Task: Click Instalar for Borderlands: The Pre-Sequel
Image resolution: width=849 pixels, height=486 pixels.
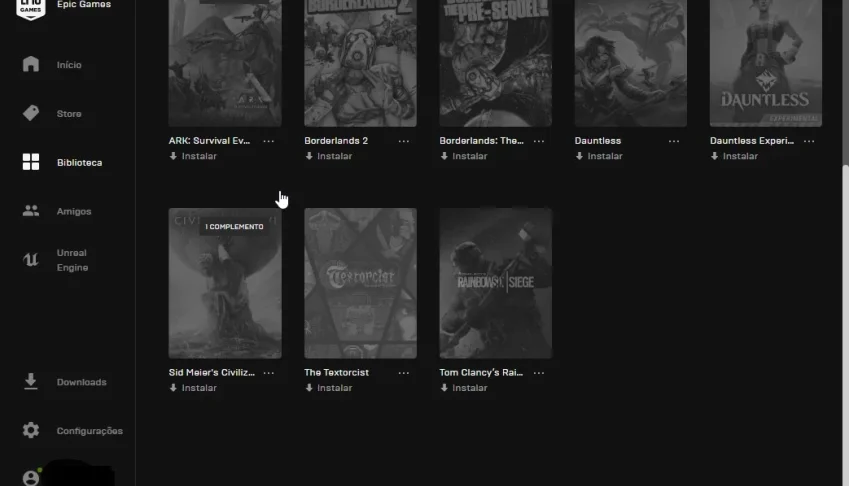Action: (x=470, y=156)
